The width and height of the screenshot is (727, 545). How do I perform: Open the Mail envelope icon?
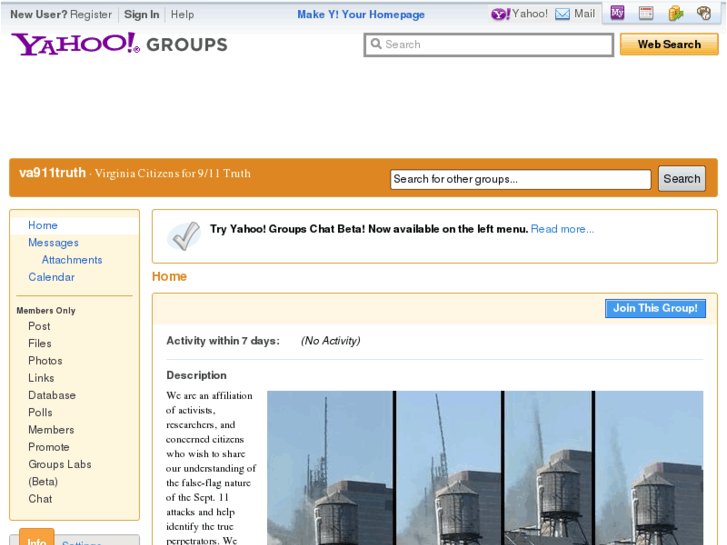coord(562,14)
